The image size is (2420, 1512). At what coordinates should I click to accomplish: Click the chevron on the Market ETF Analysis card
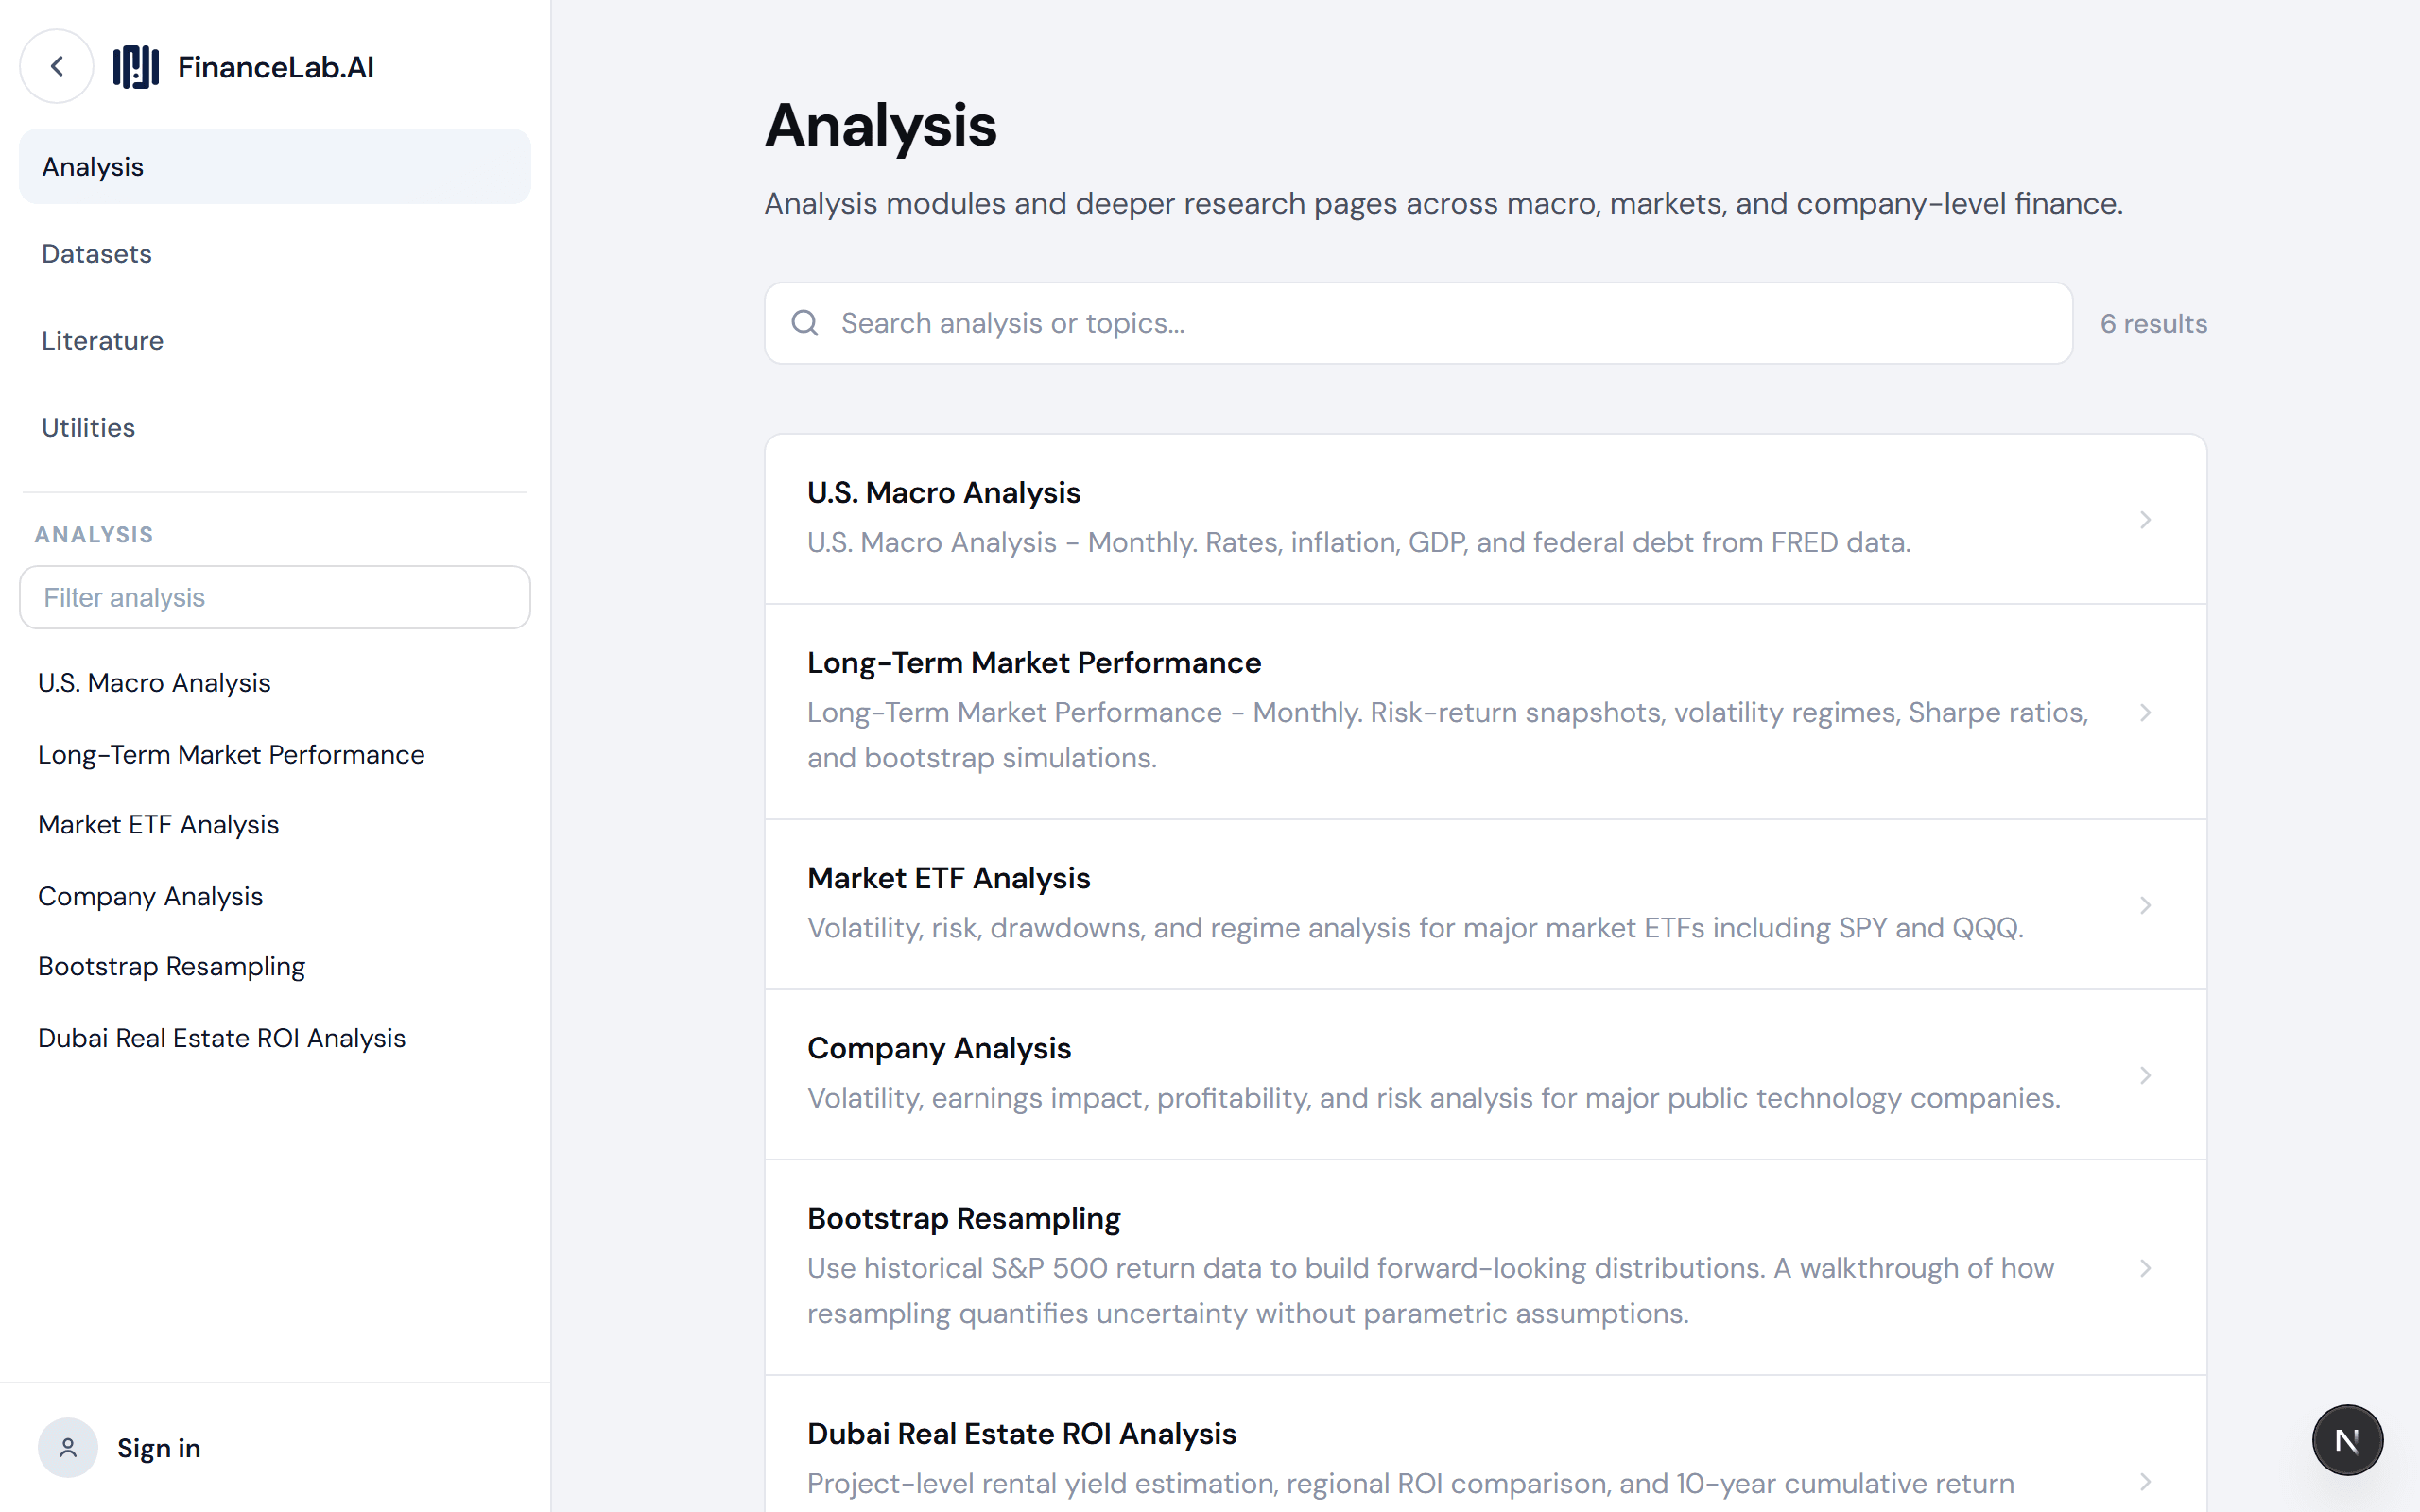[x=2145, y=905]
